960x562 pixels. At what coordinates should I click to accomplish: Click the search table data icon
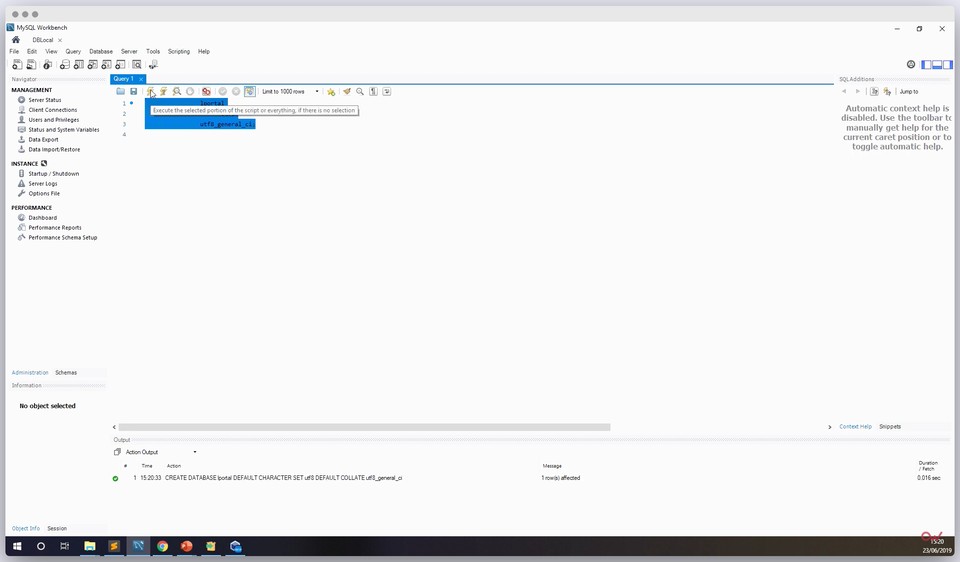point(137,64)
